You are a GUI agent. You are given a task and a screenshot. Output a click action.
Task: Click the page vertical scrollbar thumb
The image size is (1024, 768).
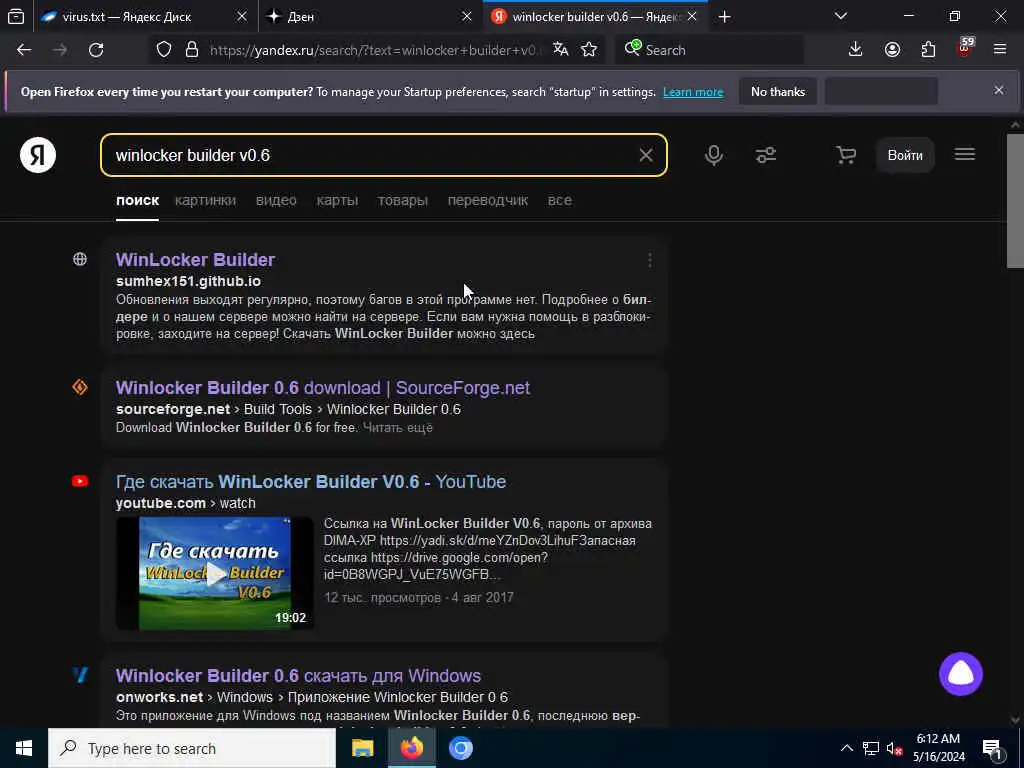tap(1016, 200)
